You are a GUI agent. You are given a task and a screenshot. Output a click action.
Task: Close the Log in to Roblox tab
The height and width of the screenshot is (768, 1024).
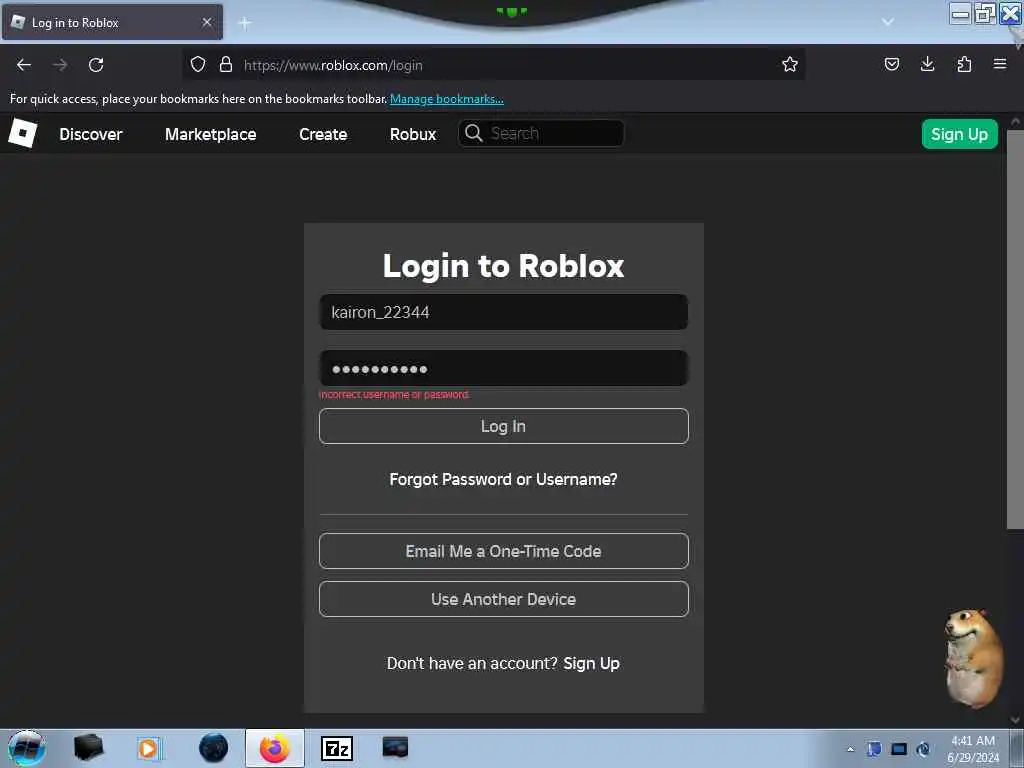(206, 22)
